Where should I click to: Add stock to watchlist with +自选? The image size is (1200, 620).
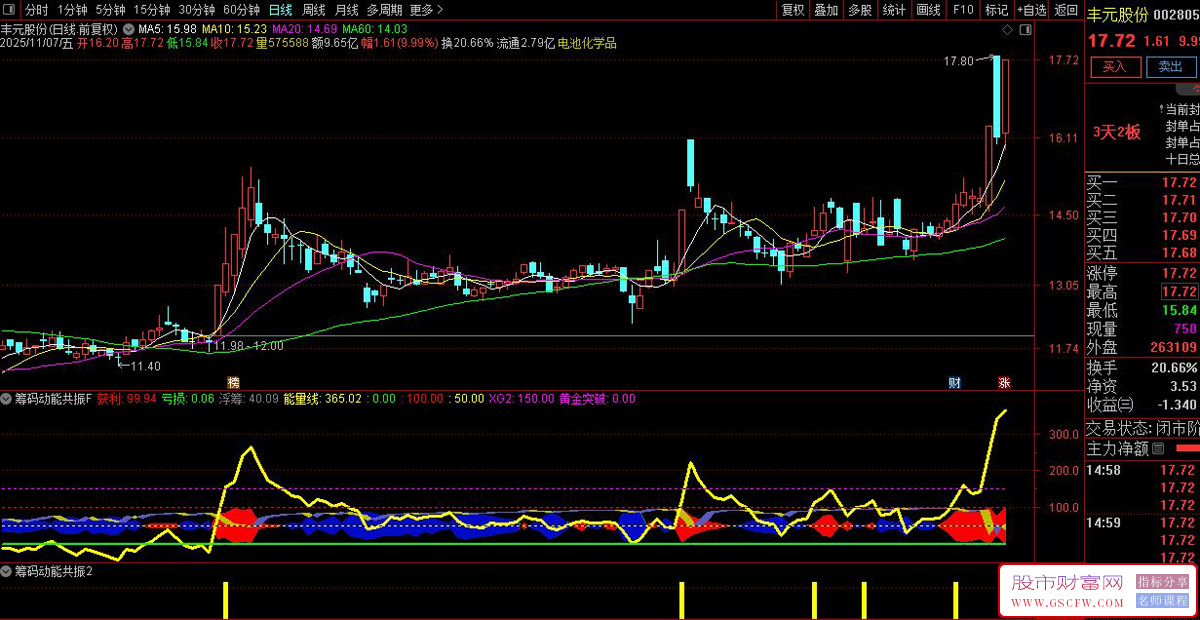click(1030, 9)
